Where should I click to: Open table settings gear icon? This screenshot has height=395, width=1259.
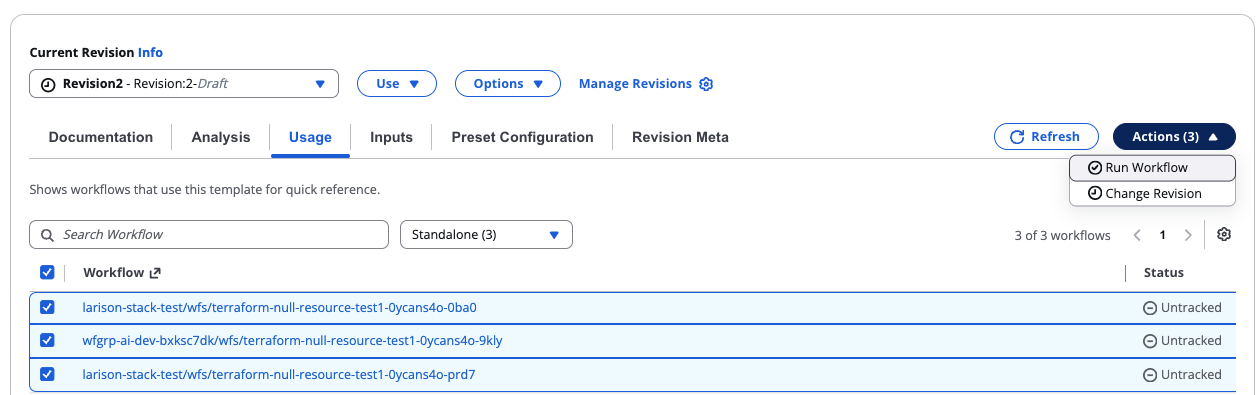(x=1224, y=235)
